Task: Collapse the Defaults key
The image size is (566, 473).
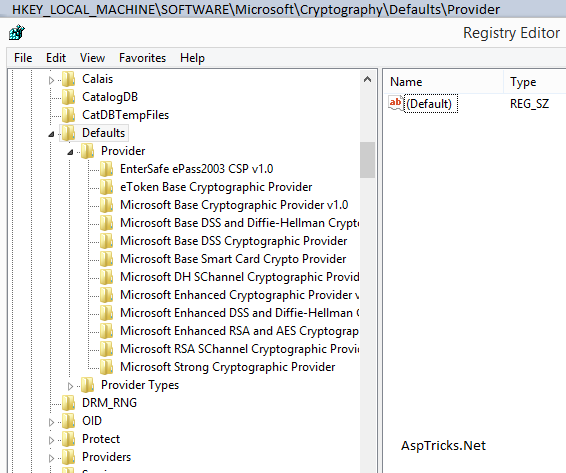Action: (x=51, y=134)
